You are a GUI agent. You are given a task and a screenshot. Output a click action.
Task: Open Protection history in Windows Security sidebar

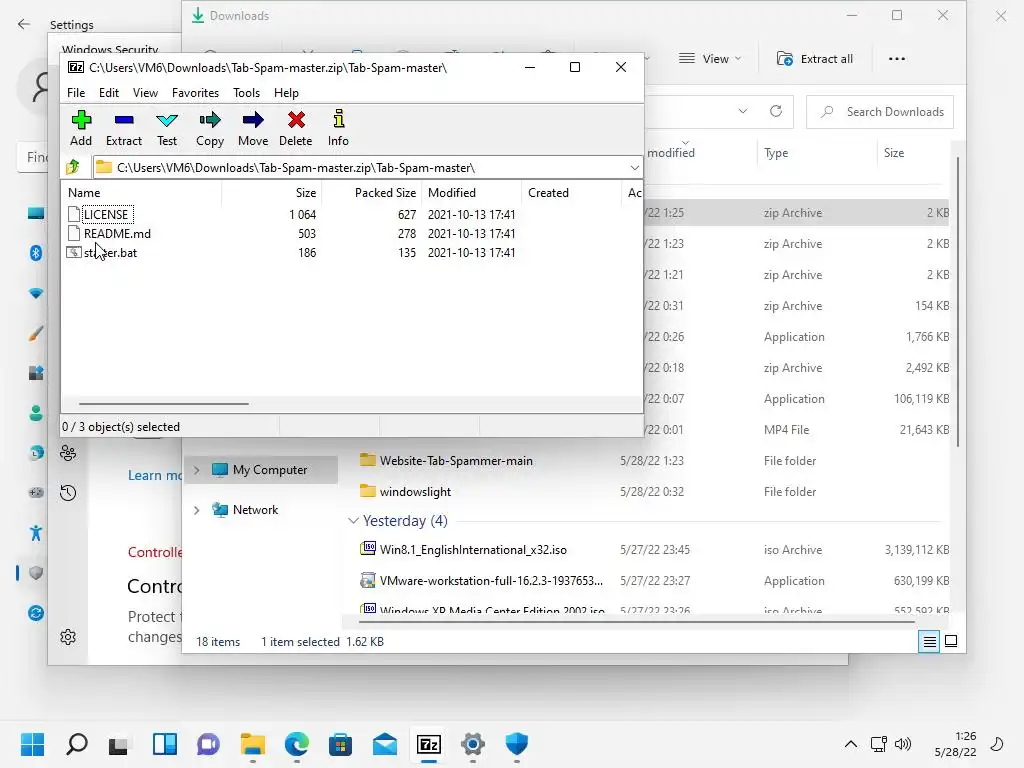tap(68, 492)
